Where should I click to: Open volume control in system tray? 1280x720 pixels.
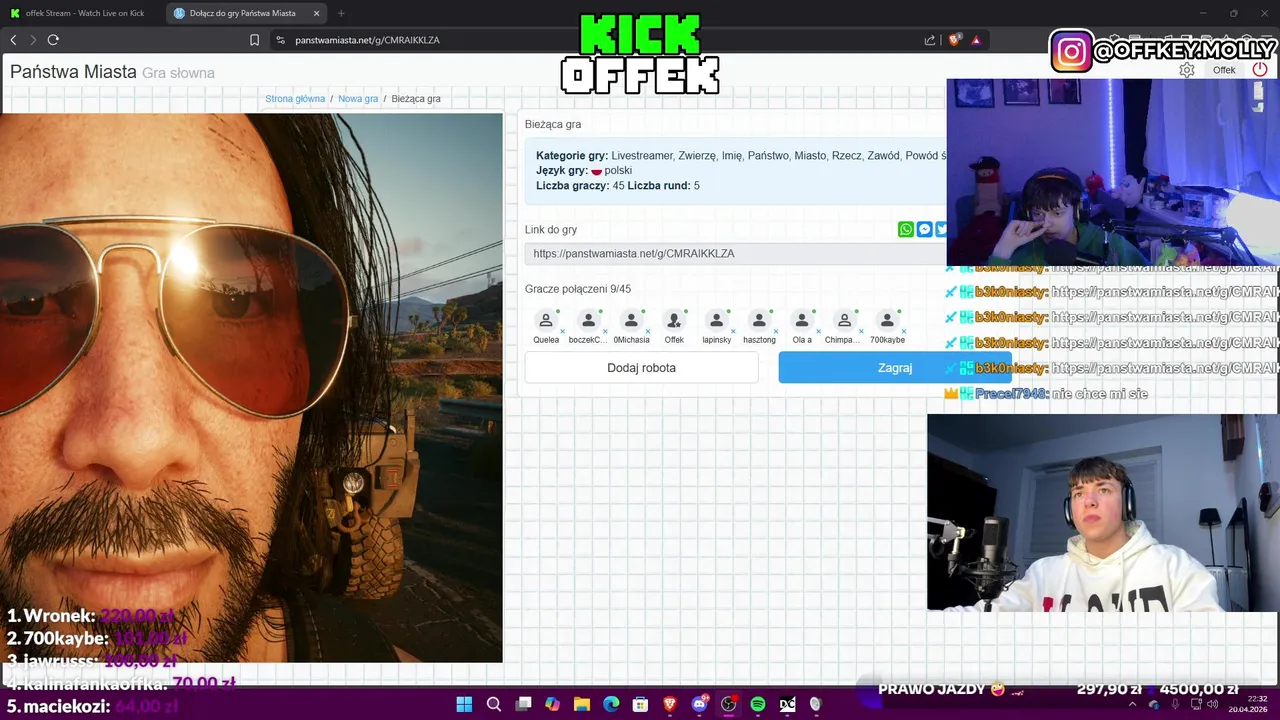coord(1213,704)
